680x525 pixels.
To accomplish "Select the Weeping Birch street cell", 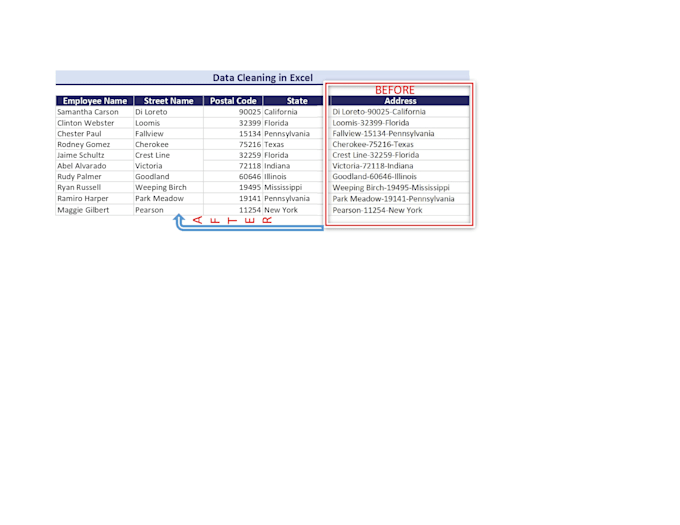I will 168,187.
